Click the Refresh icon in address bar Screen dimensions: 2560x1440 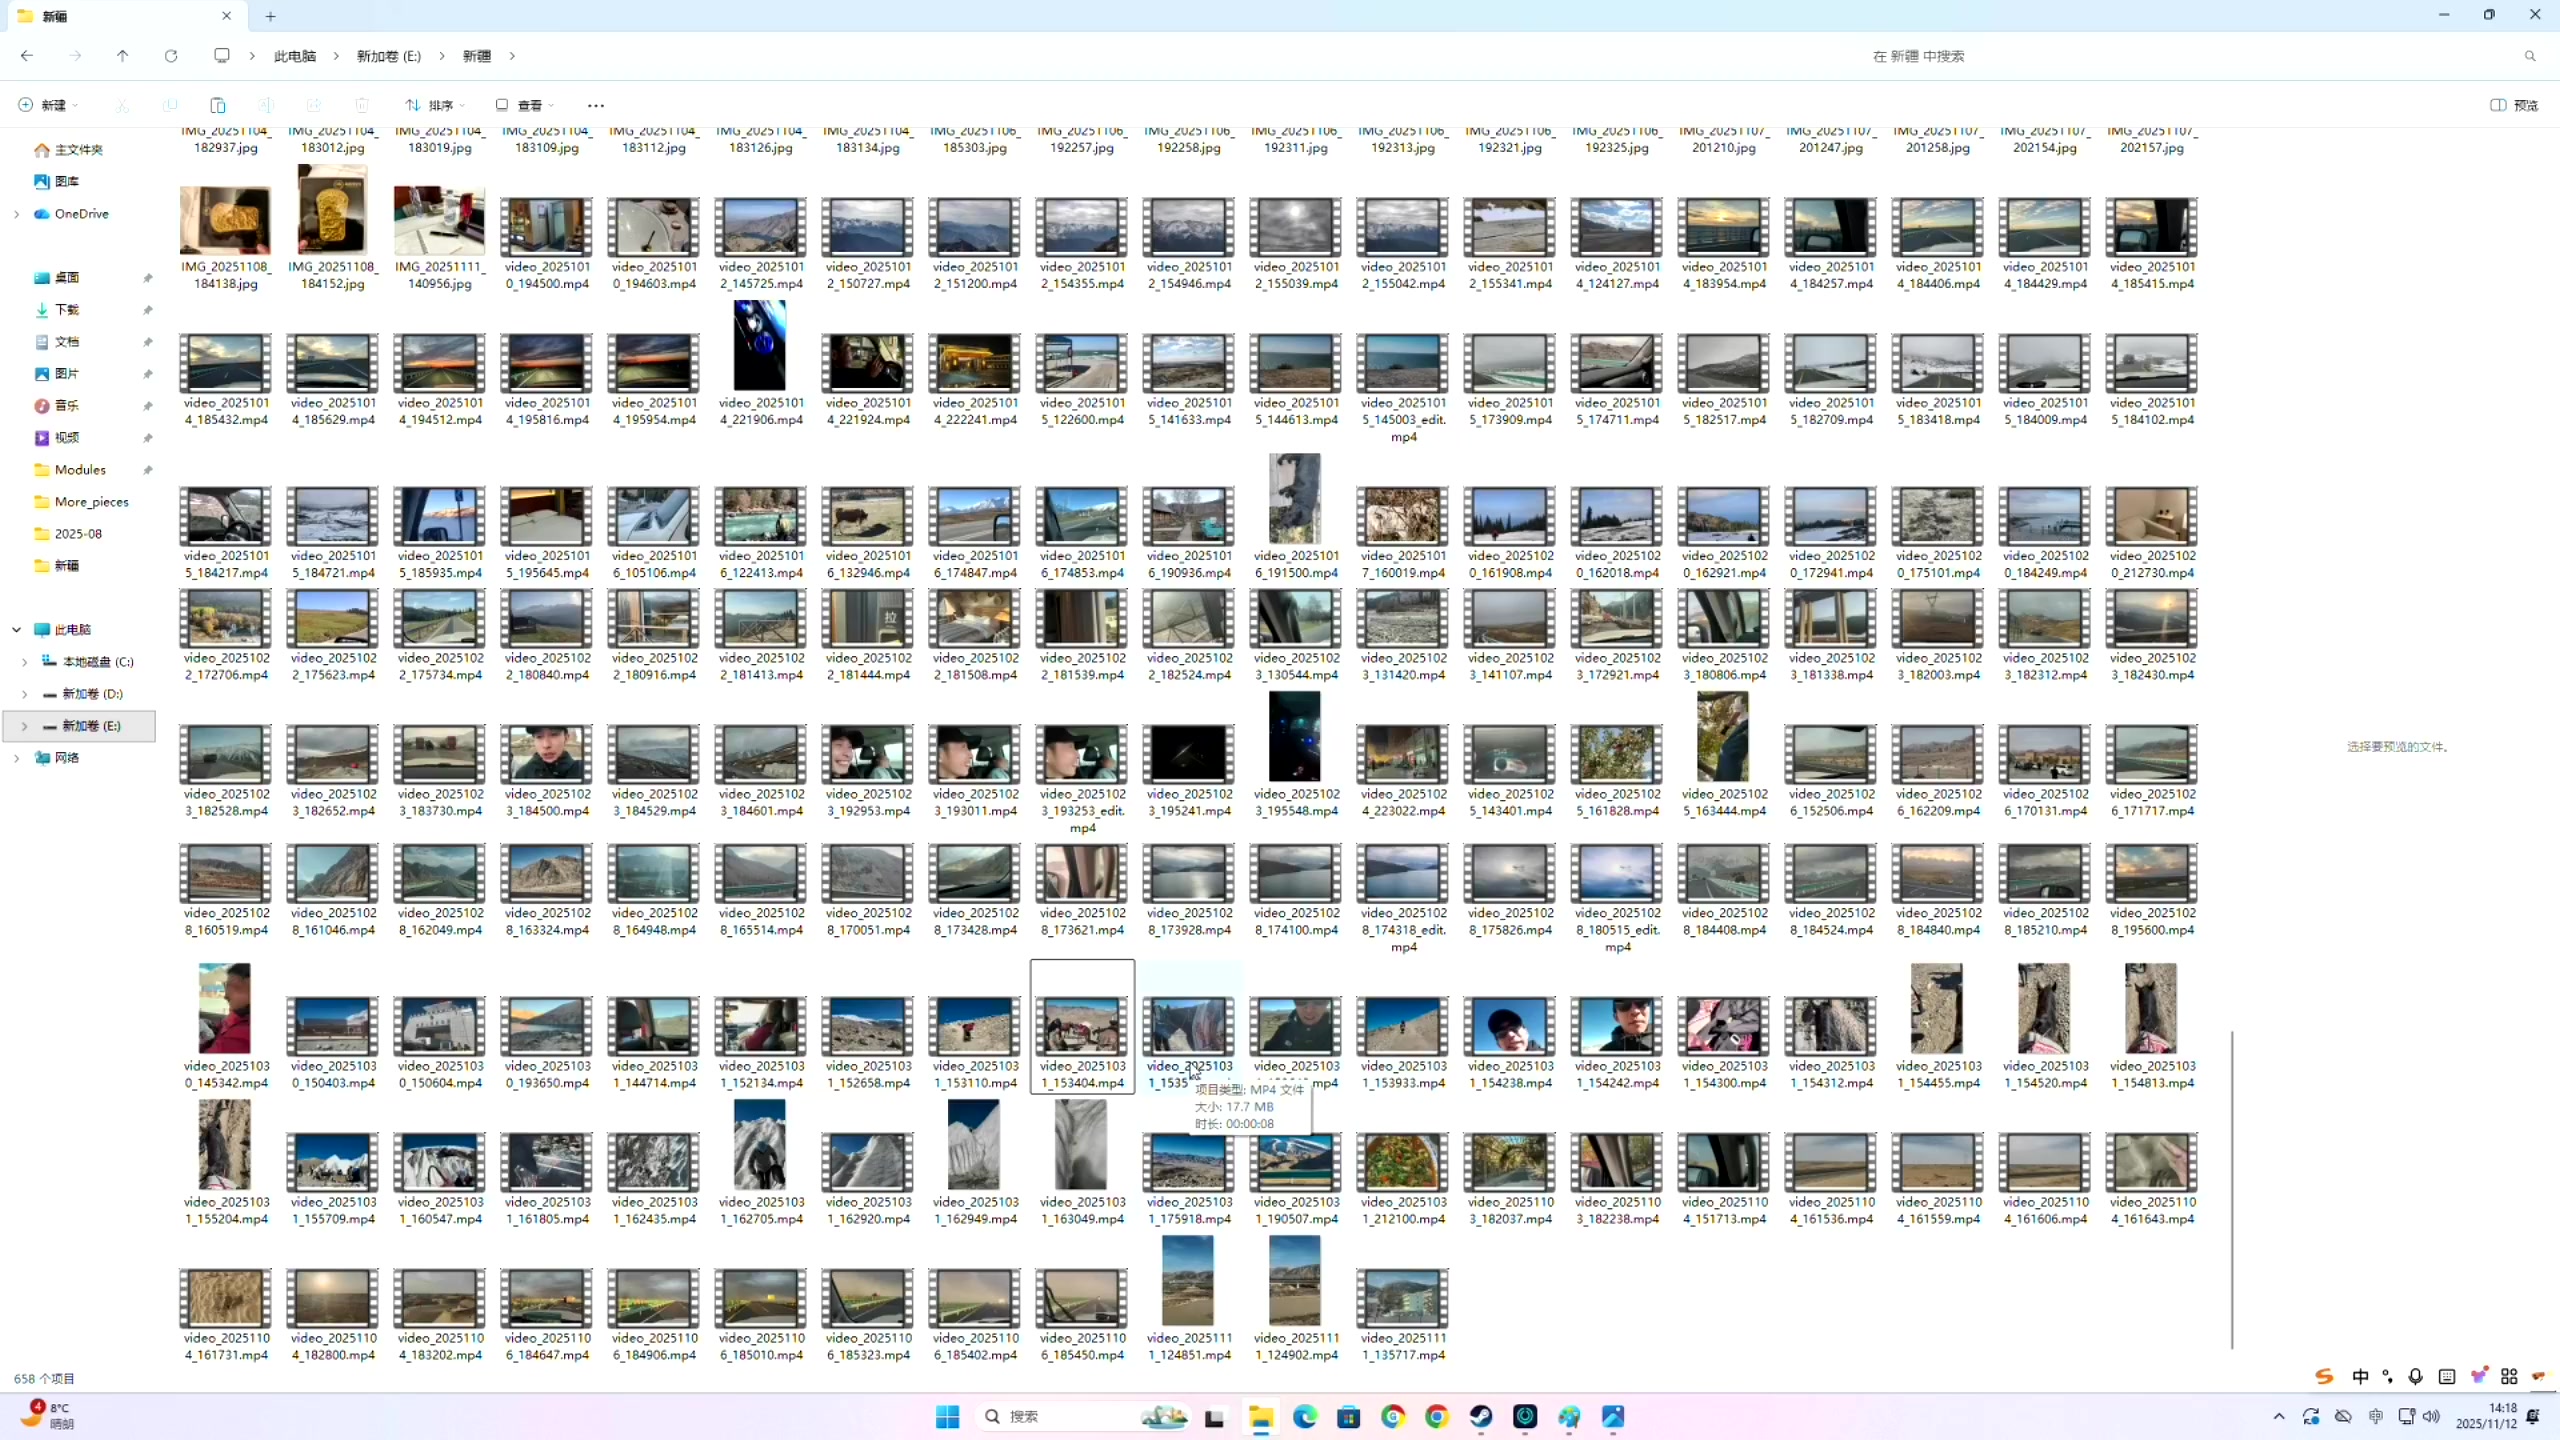pyautogui.click(x=171, y=56)
